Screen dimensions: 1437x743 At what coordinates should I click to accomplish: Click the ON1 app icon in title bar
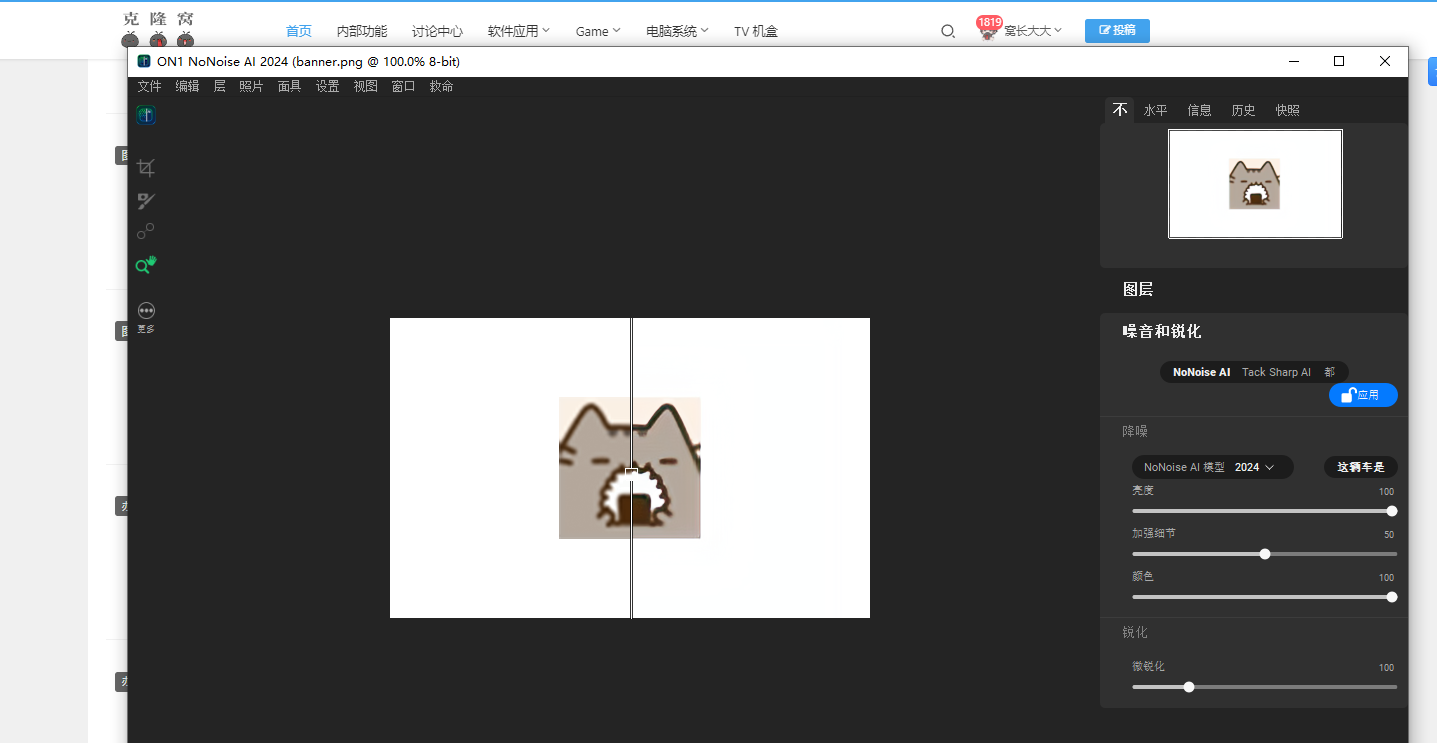click(144, 61)
